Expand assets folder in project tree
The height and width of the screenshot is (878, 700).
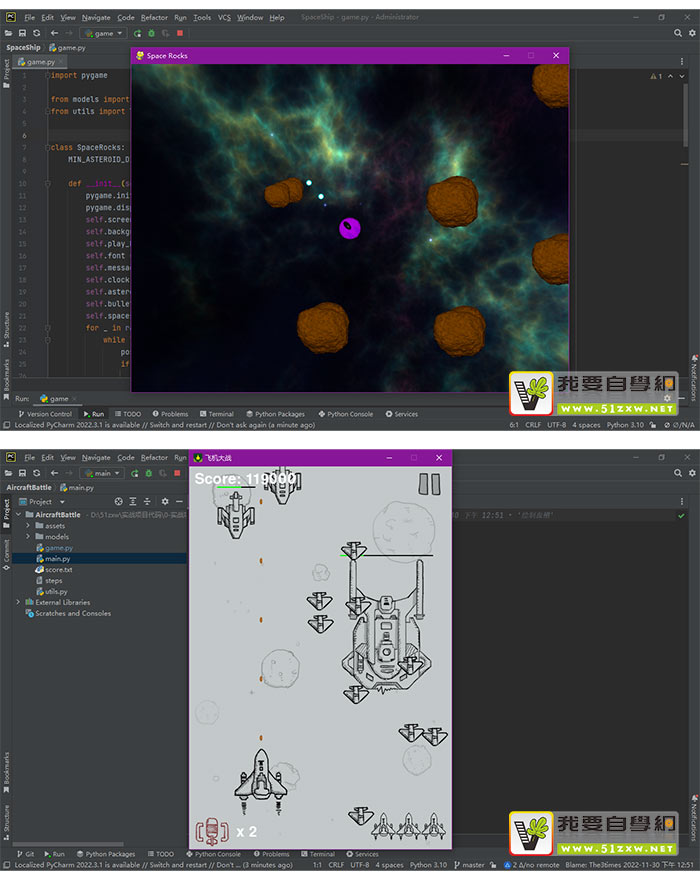click(28, 526)
